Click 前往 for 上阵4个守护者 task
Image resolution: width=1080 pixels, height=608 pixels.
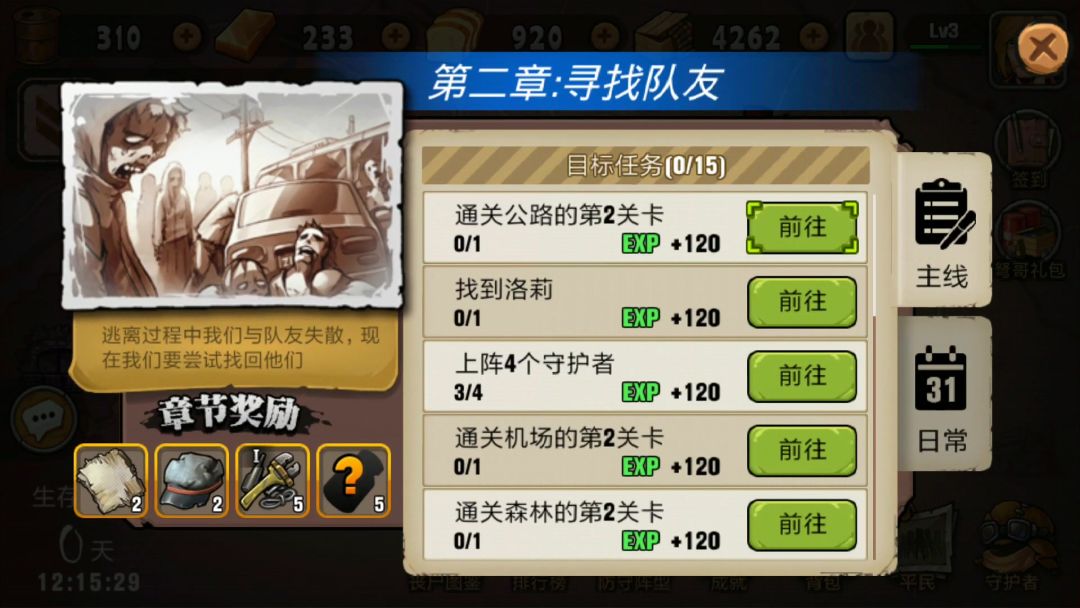[x=802, y=376]
